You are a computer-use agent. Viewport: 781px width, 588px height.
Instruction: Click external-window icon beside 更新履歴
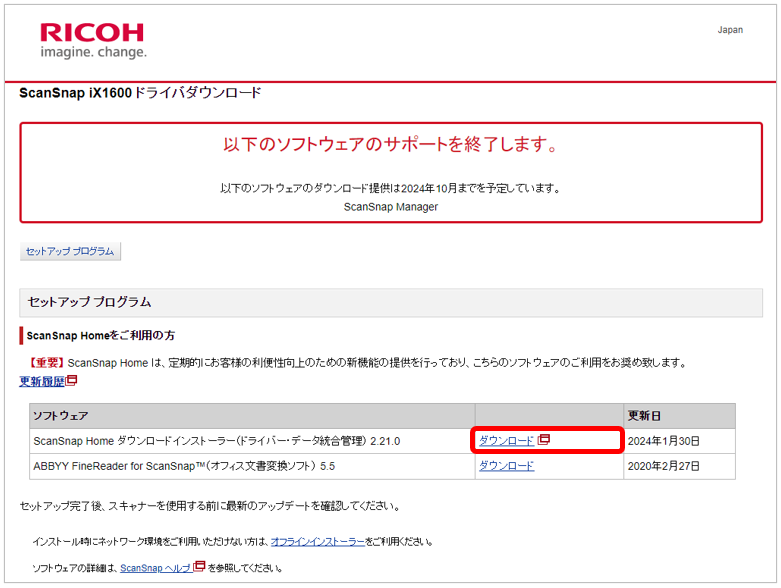[x=71, y=380]
